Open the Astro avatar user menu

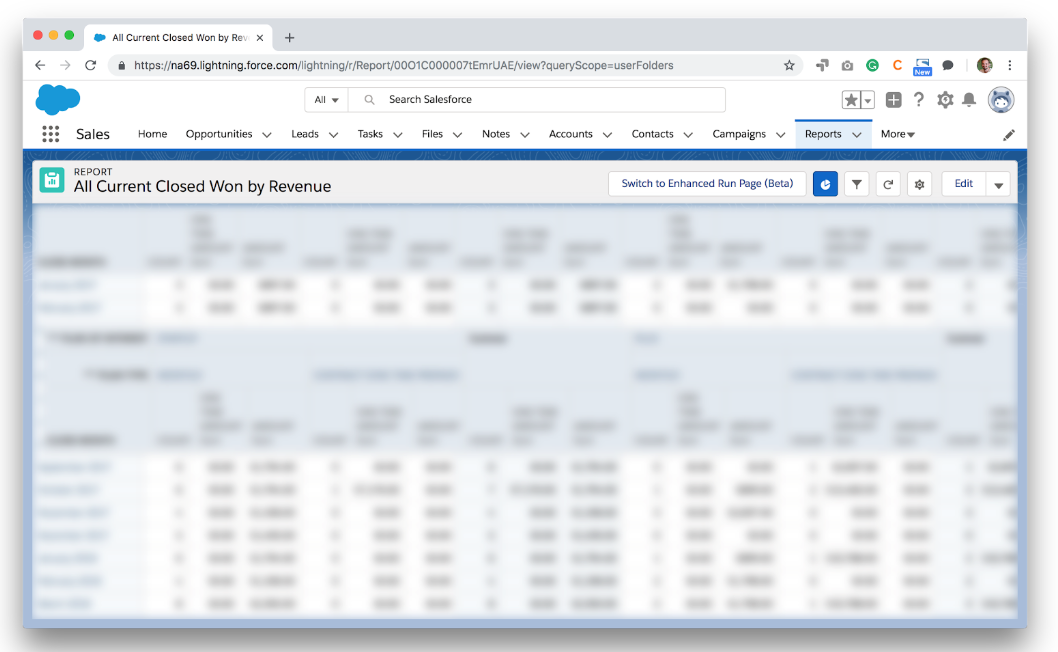(1000, 99)
